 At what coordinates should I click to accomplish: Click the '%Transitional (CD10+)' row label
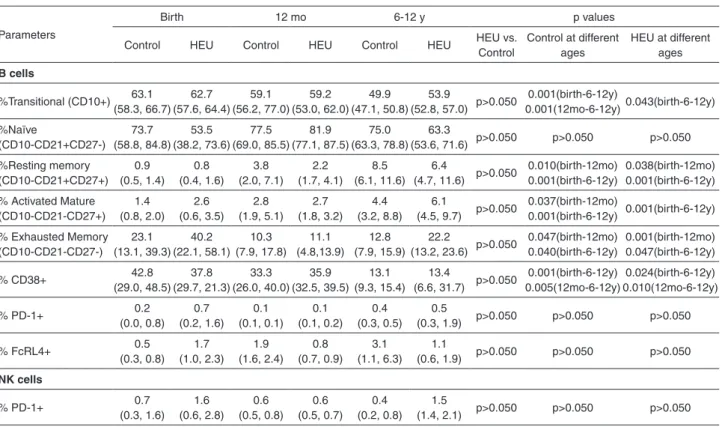(x=55, y=102)
